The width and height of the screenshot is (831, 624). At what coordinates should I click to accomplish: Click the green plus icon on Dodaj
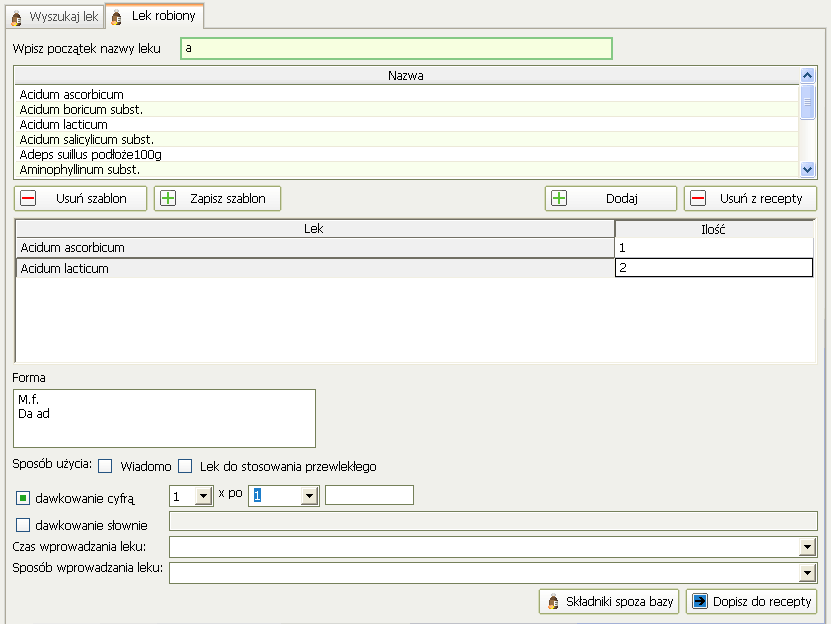[559, 198]
